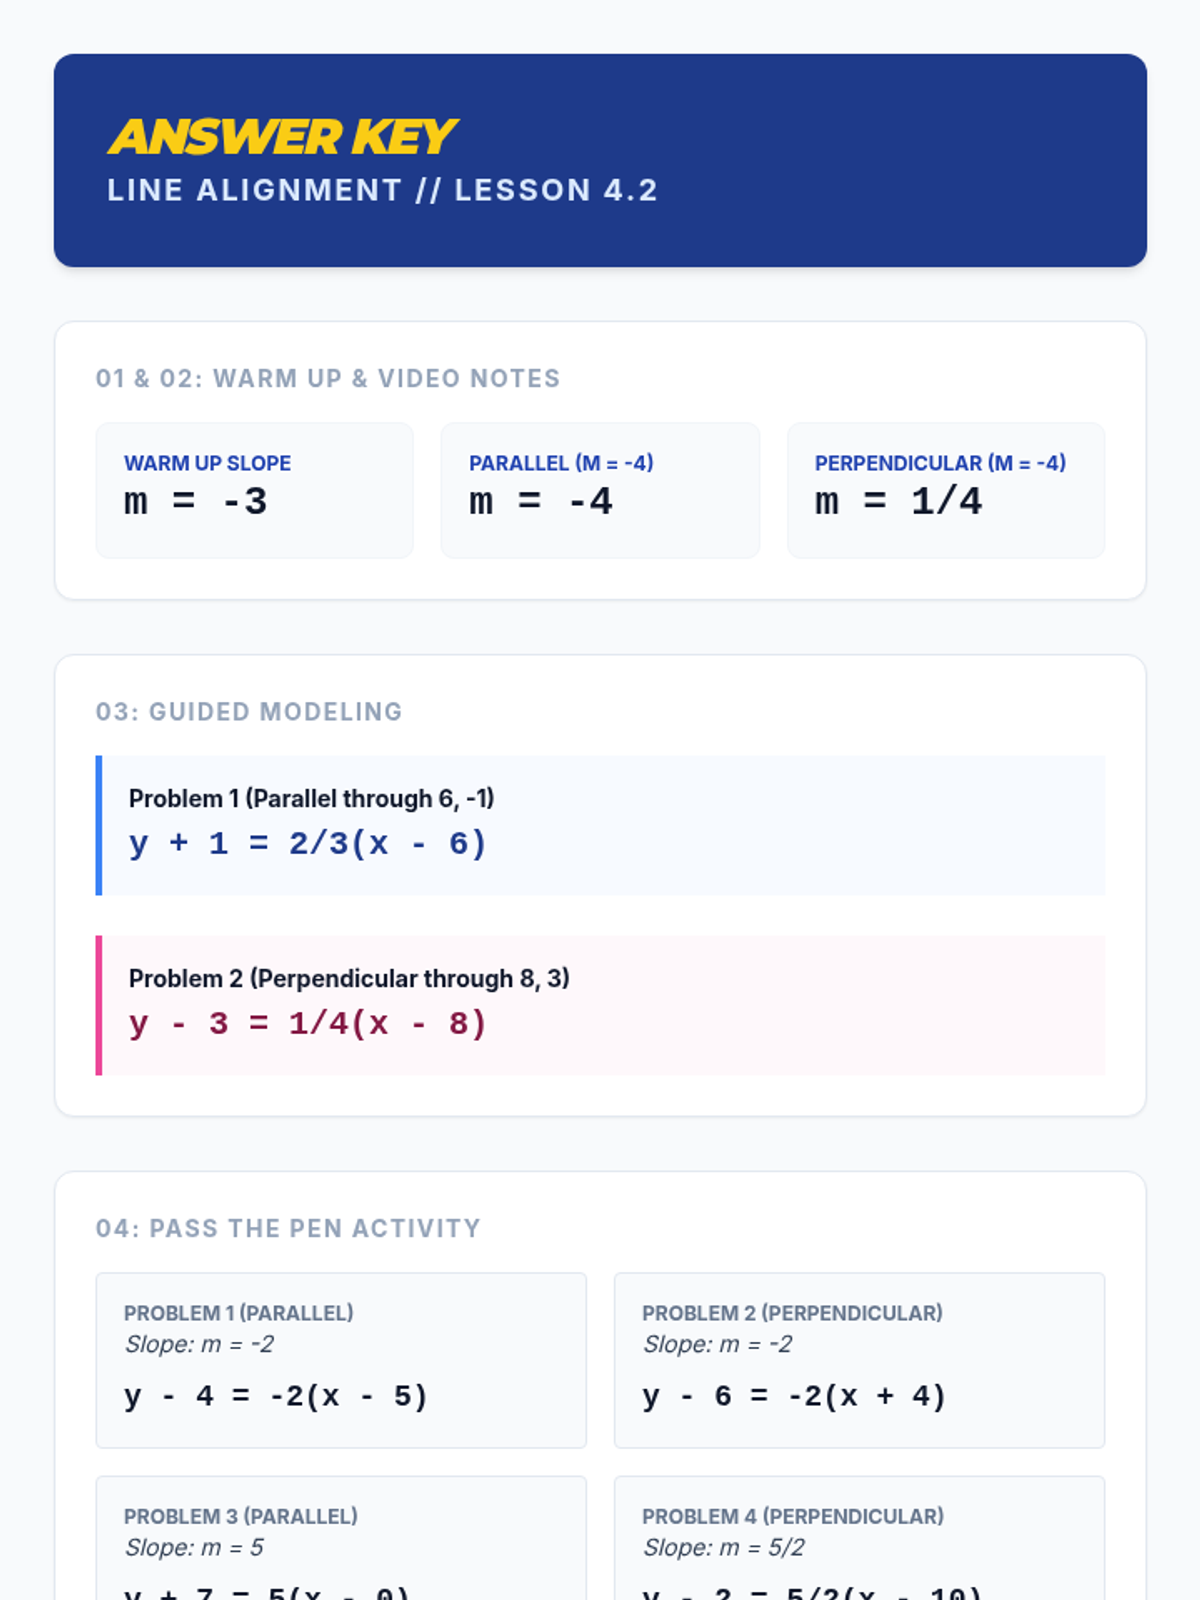Image resolution: width=1200 pixels, height=1600 pixels.
Task: Click the m = -4 answer value
Action: tap(541, 501)
